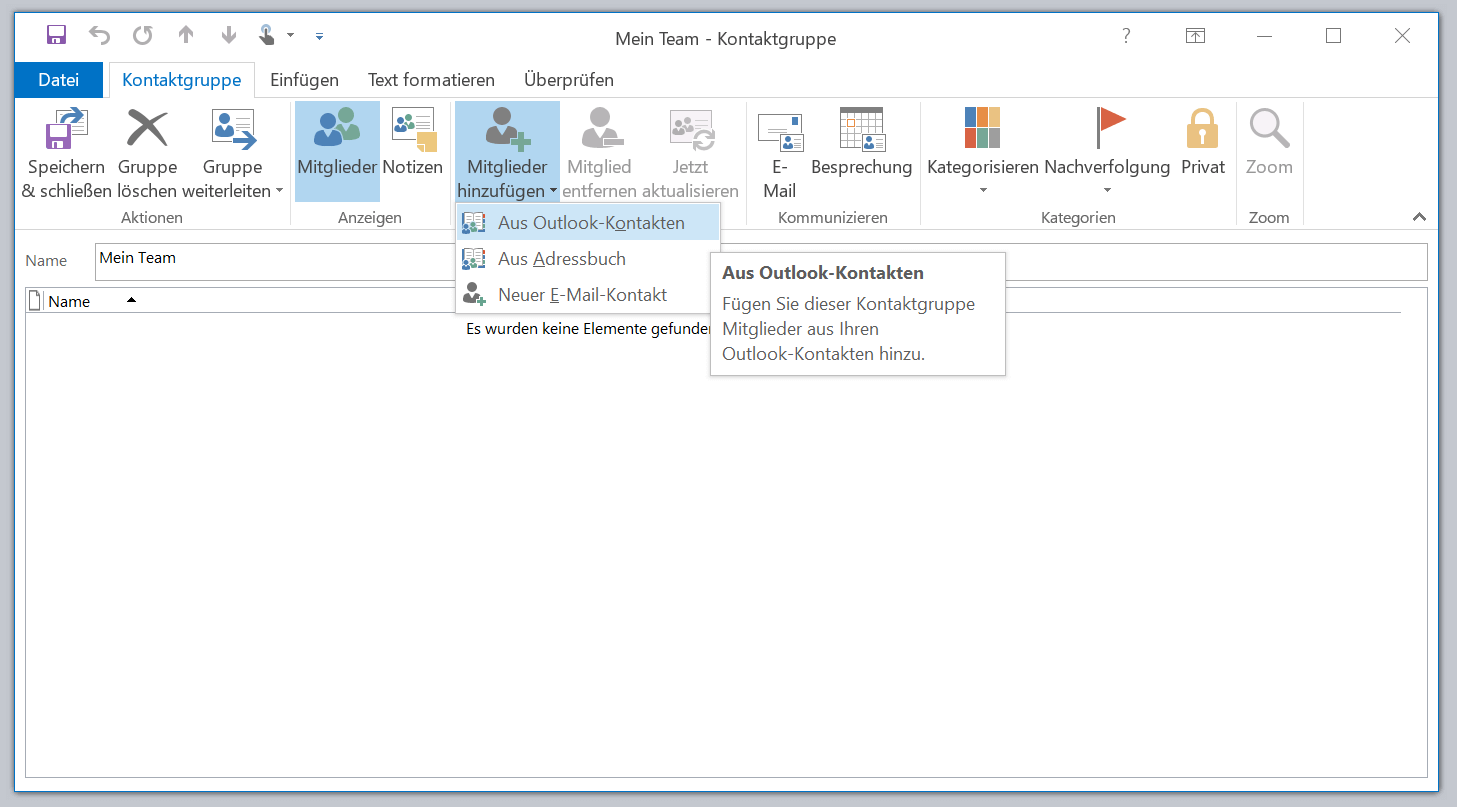Viewport: 1457px width, 807px height.
Task: Show the Mitglieder view
Action: click(337, 152)
